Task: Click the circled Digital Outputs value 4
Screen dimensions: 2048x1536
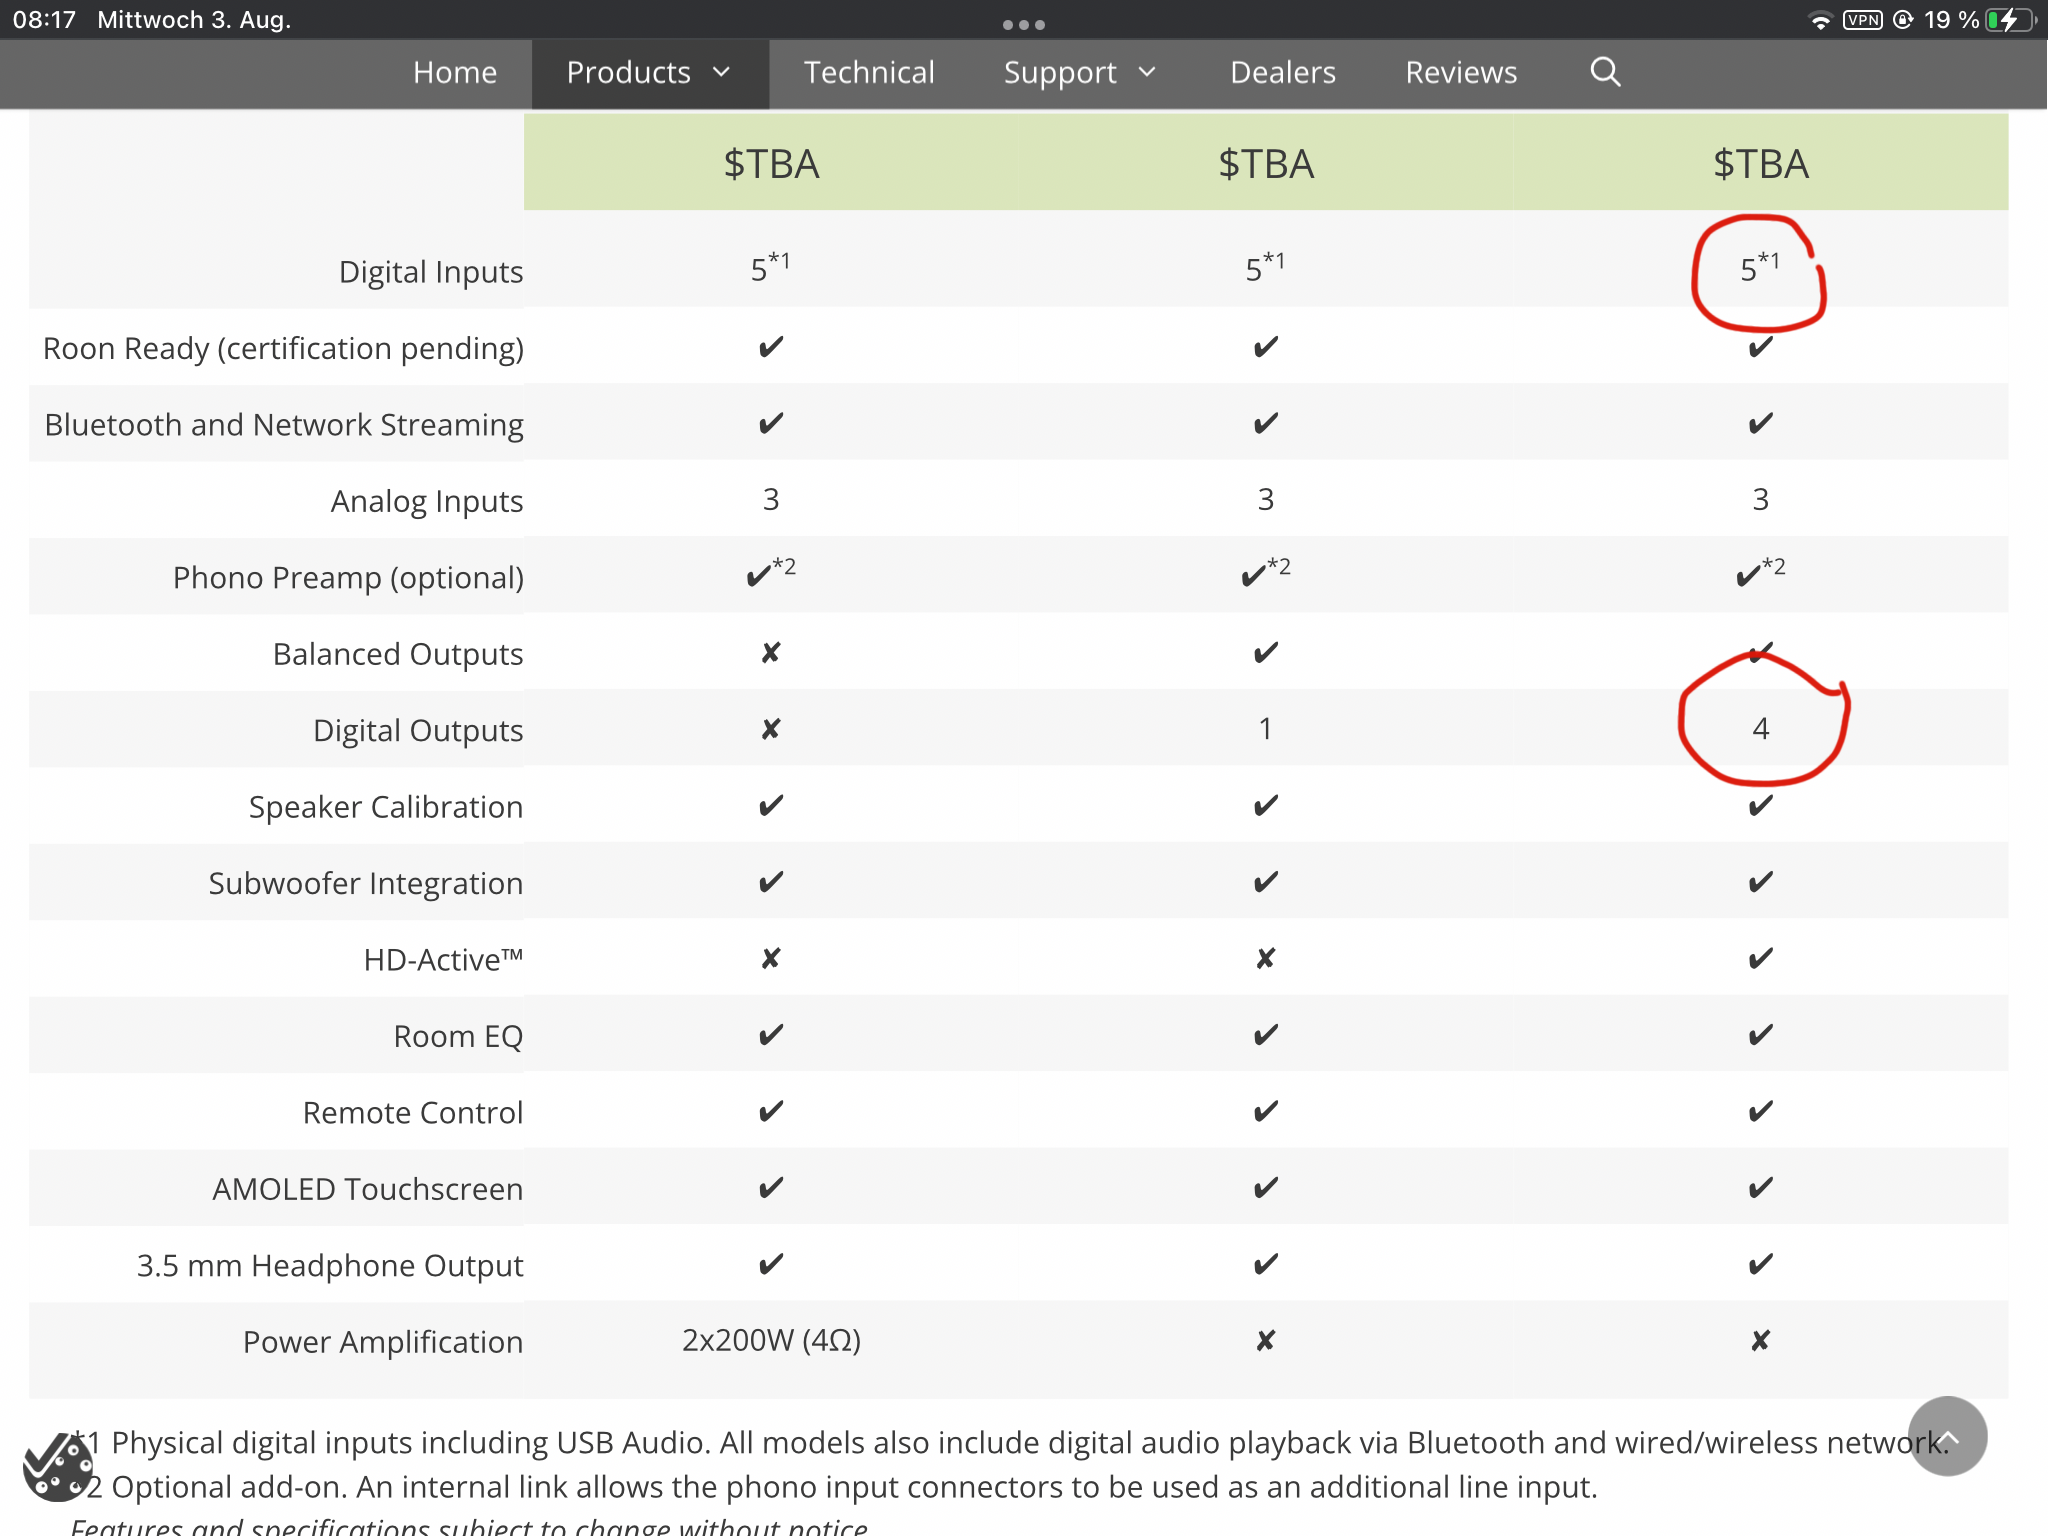Action: [x=1761, y=729]
